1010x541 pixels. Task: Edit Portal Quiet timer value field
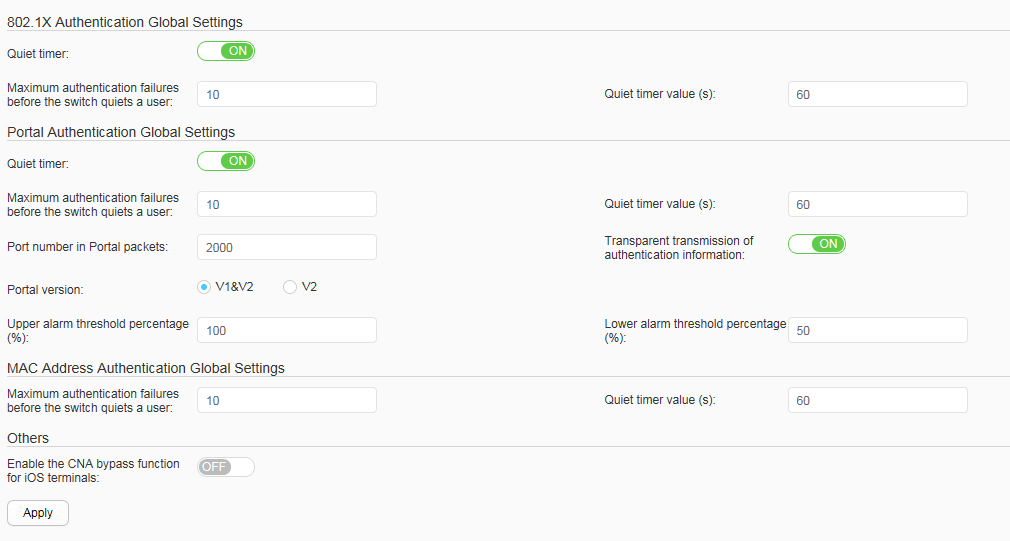[877, 204]
